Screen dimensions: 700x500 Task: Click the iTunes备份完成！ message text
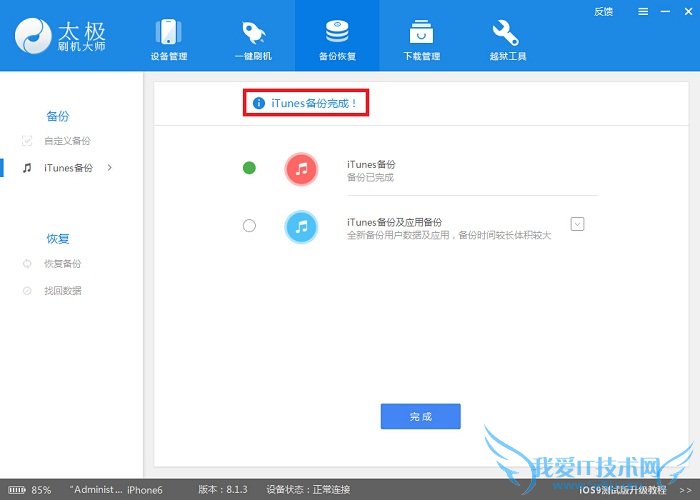(x=314, y=103)
